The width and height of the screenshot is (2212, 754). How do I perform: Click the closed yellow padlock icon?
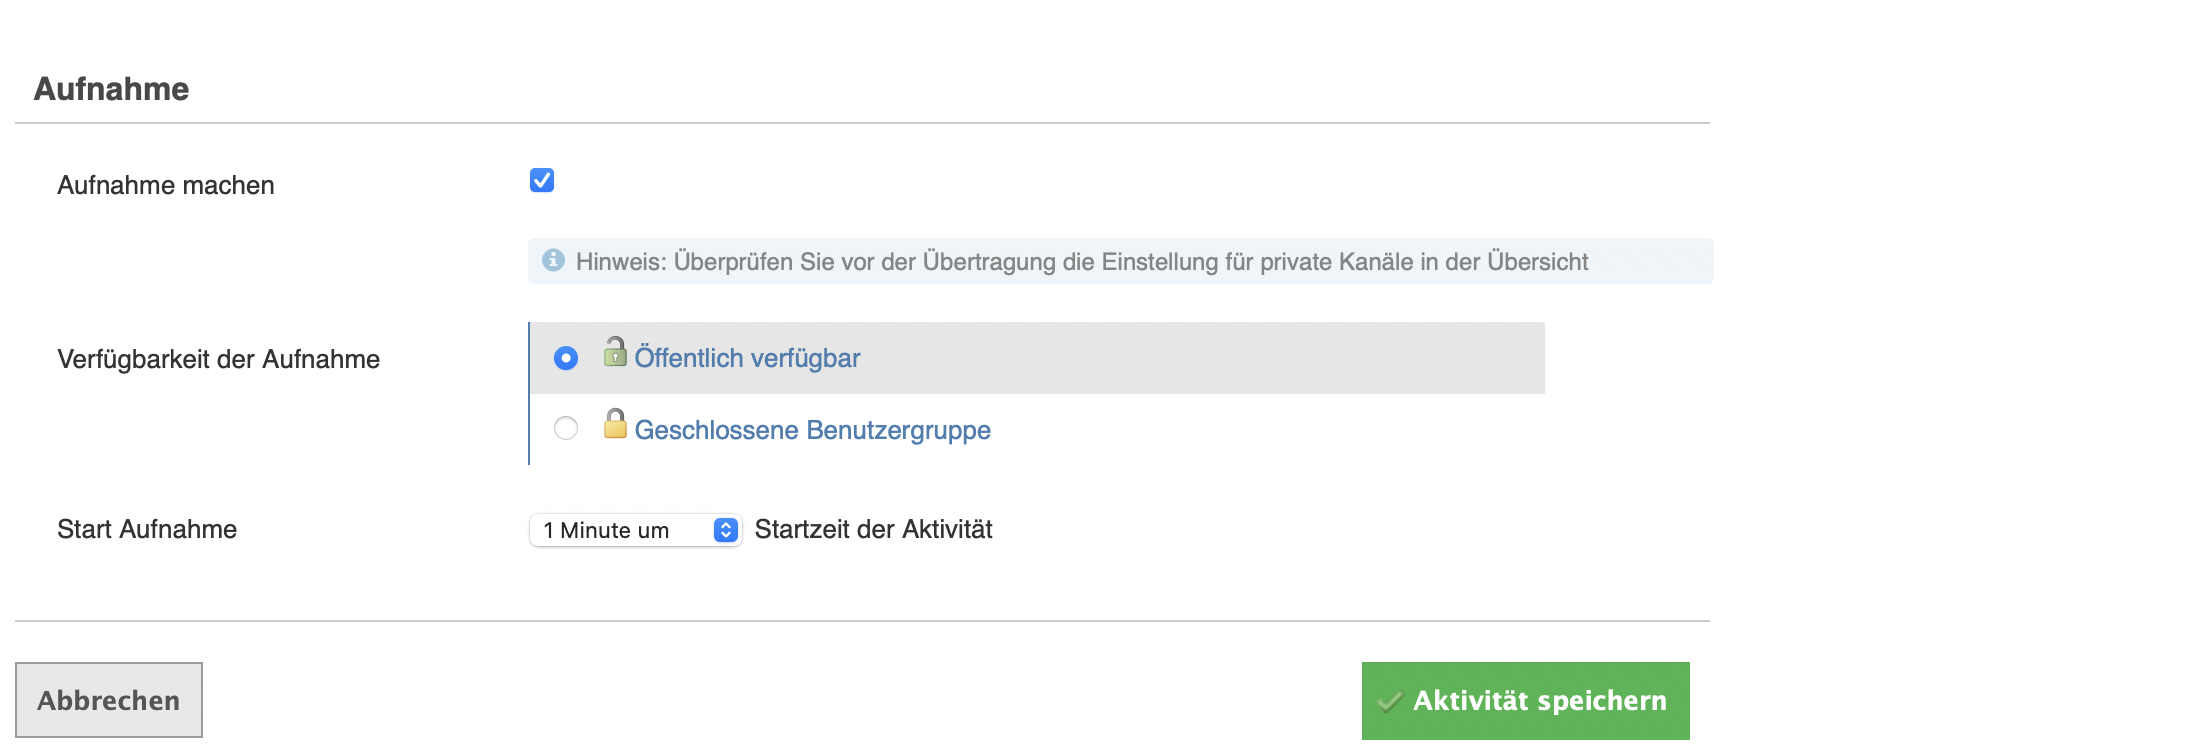[x=615, y=425]
